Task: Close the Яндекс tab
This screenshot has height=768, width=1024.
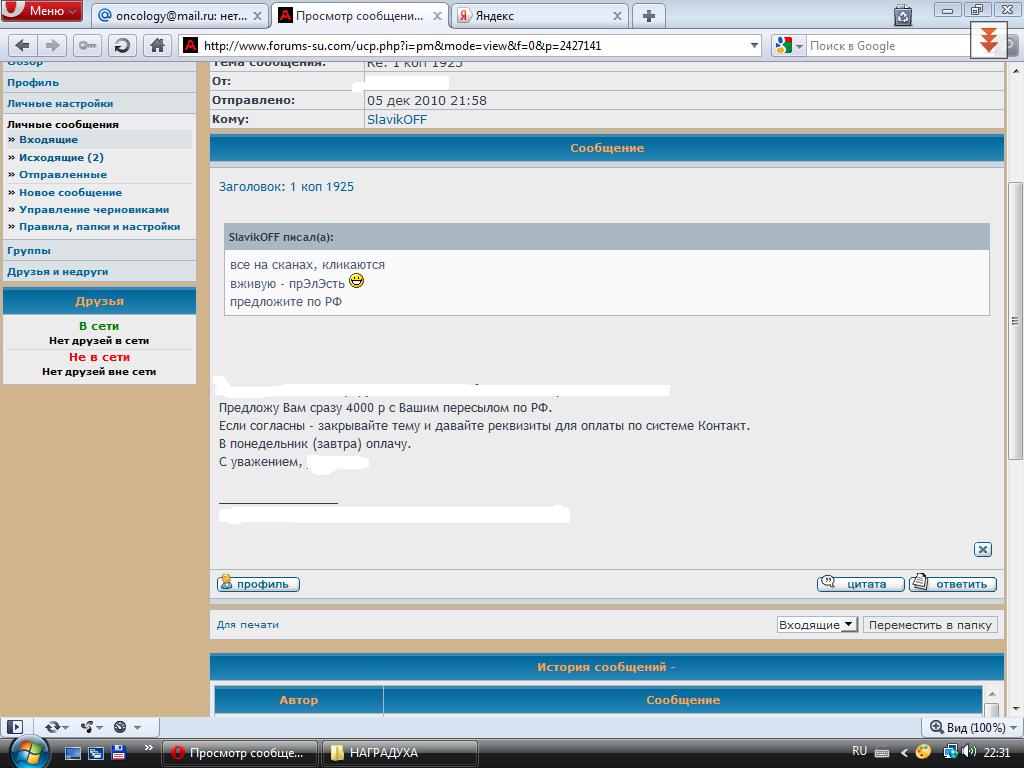Action: pyautogui.click(x=617, y=16)
